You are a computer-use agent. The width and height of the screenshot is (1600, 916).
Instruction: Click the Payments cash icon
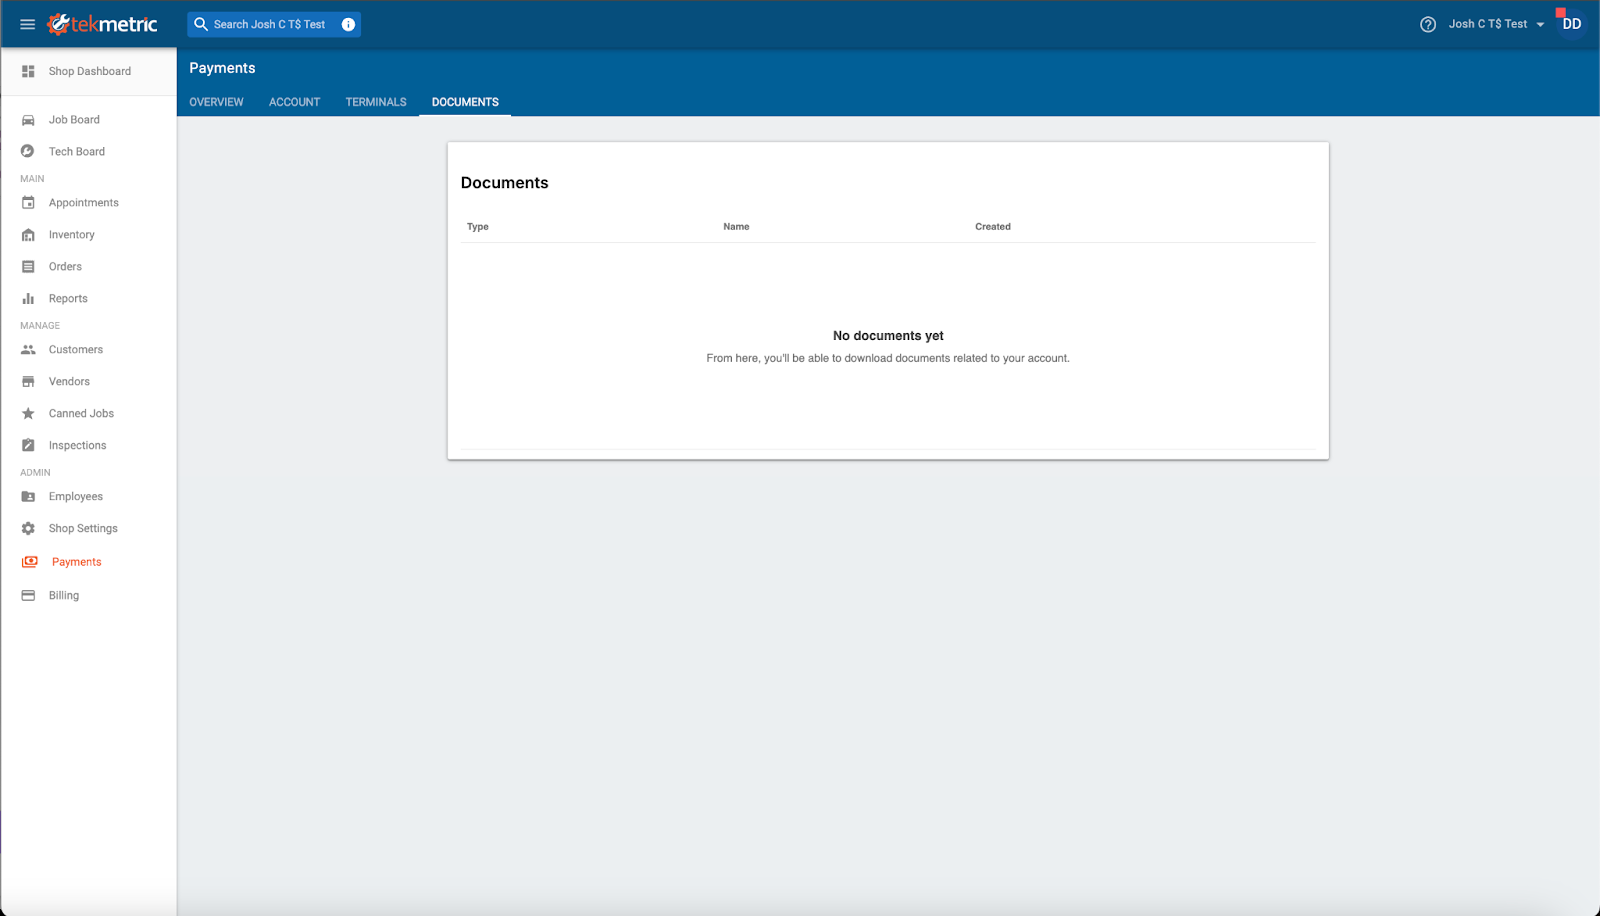30,562
